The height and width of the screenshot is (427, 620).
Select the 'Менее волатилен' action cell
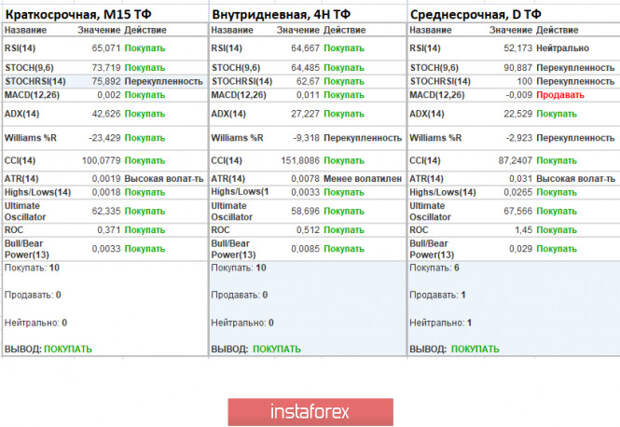pos(363,179)
